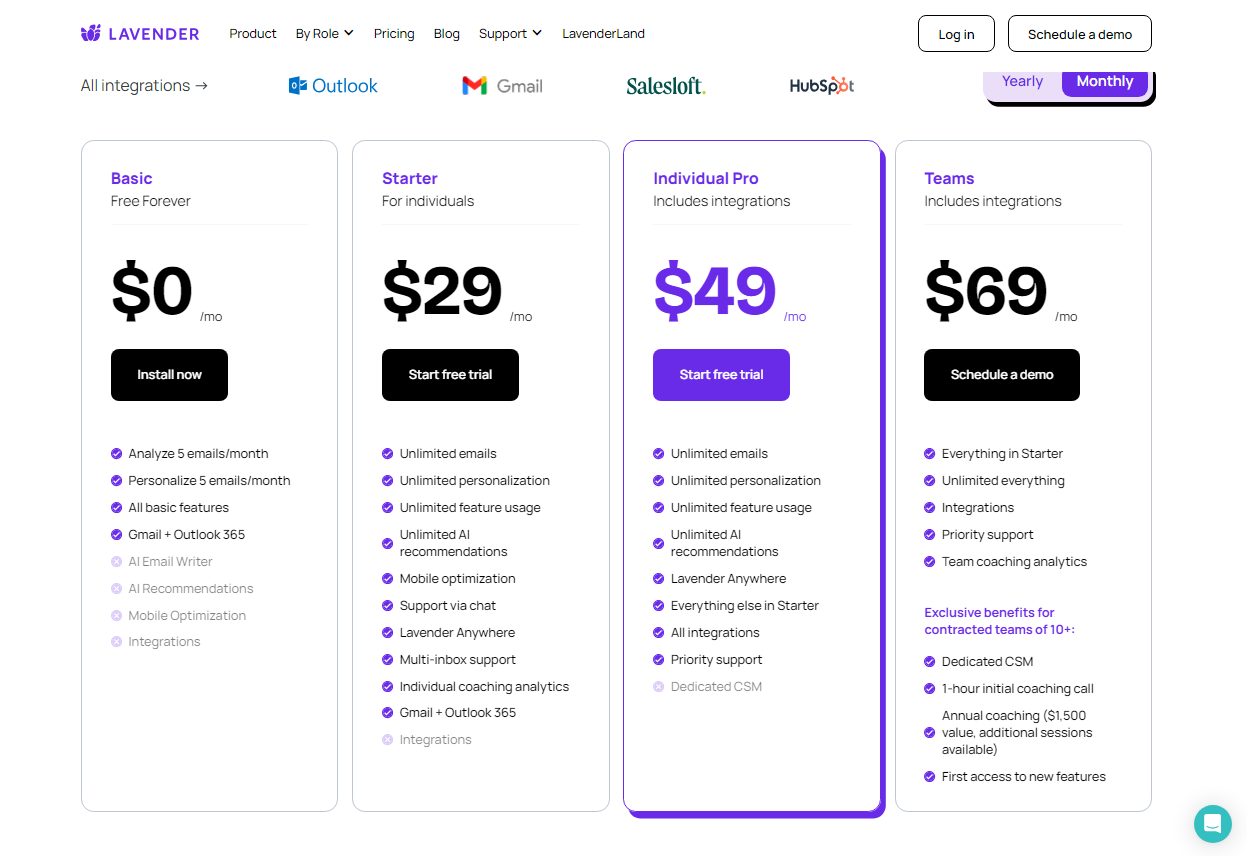Click the Log in button

tap(956, 34)
